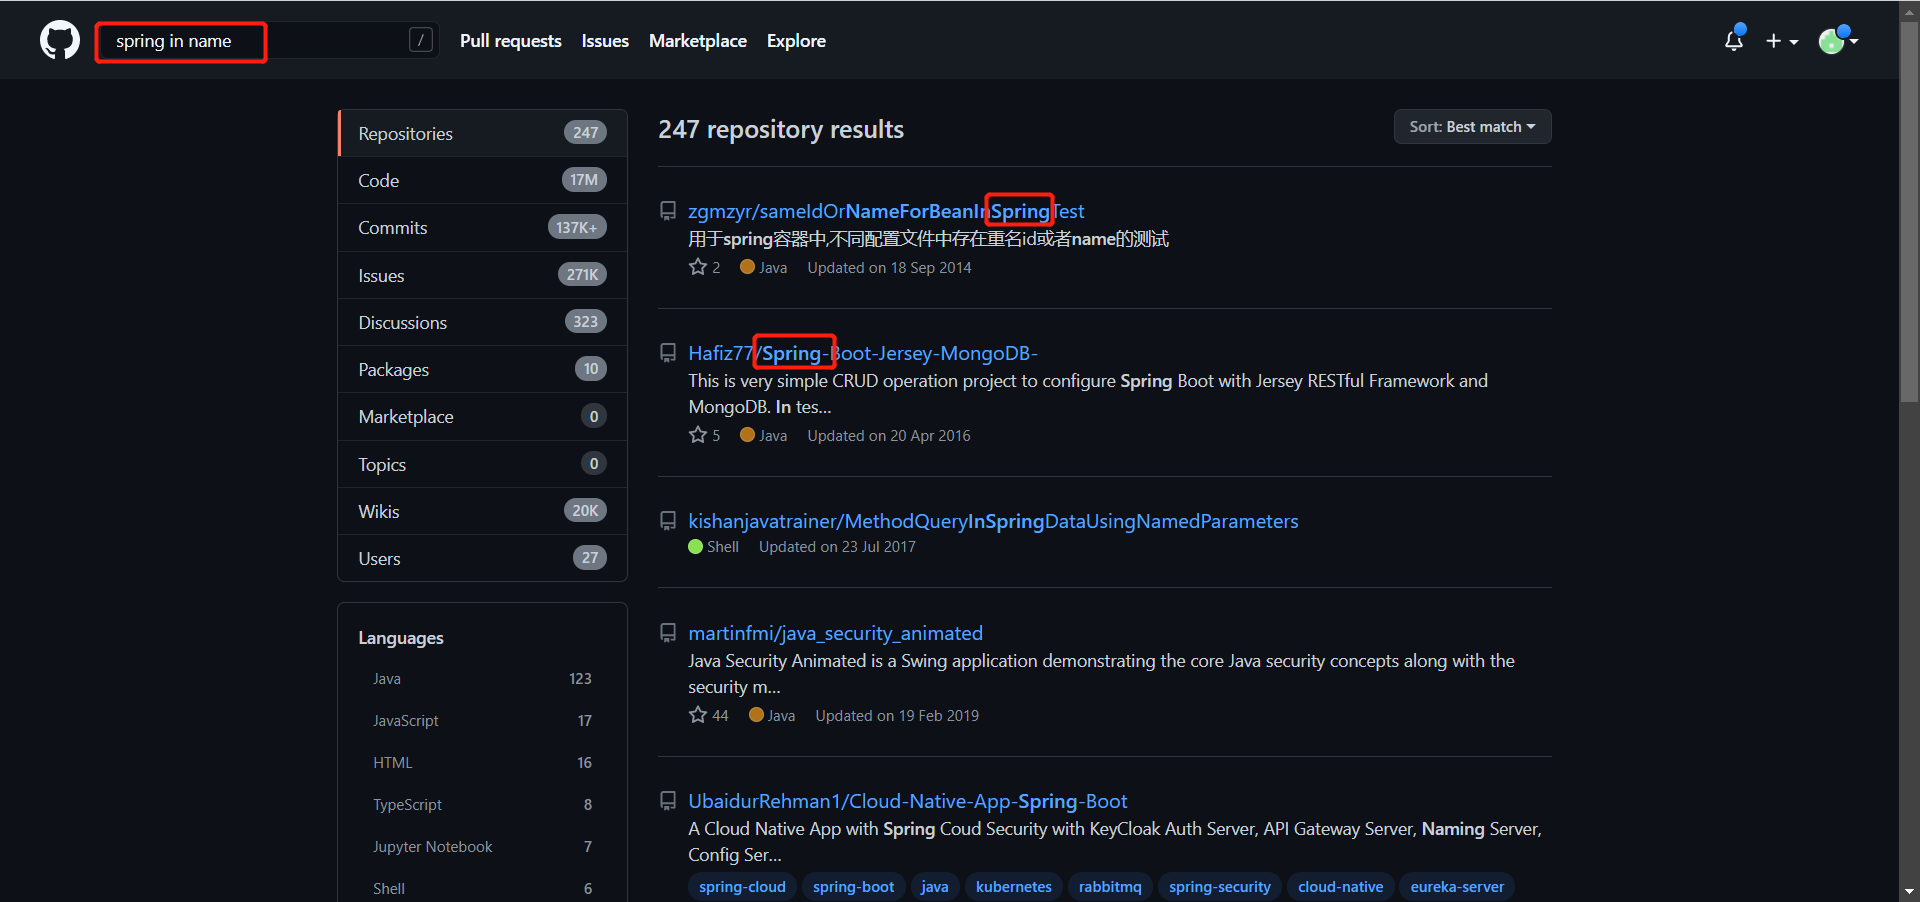The image size is (1920, 902).
Task: Click the scrollbar down arrow
Action: (1909, 891)
